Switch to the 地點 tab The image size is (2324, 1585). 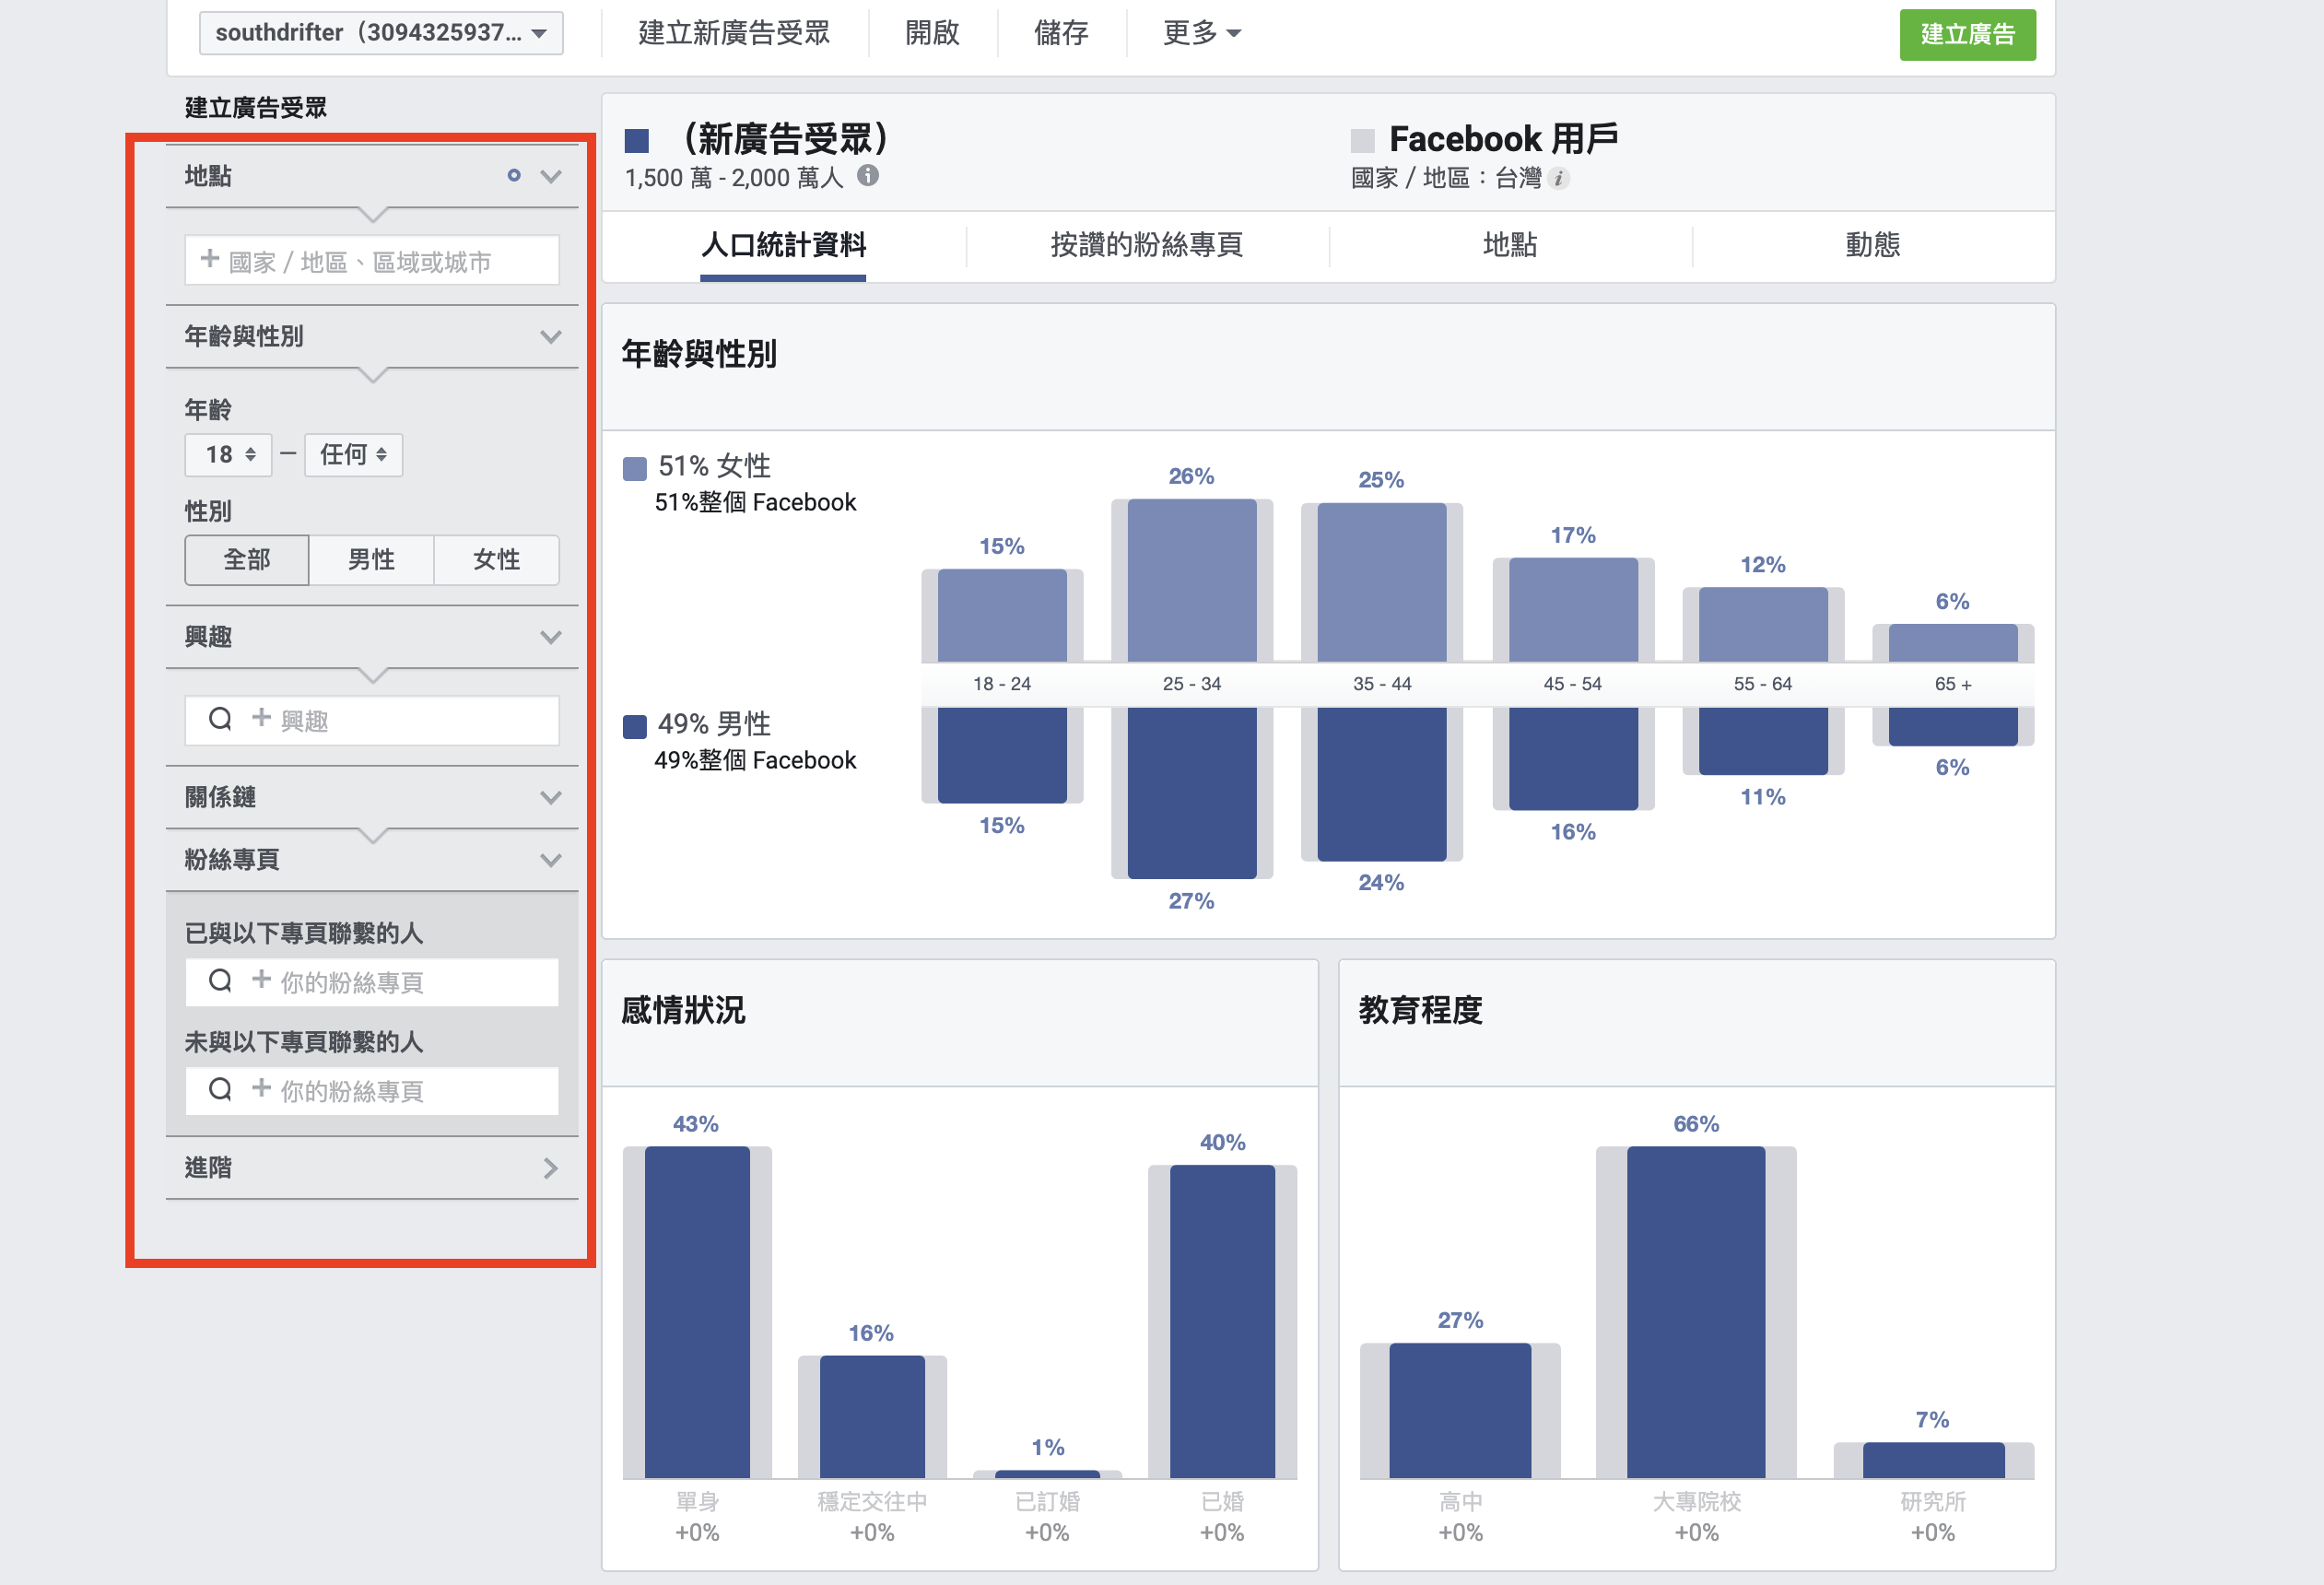point(1510,245)
